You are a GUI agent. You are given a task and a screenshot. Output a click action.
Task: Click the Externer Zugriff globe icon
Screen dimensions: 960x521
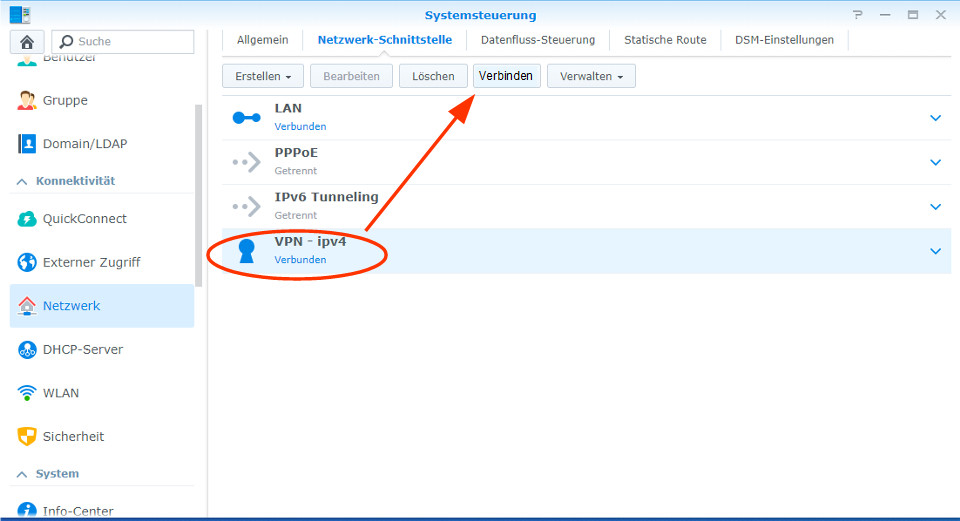(x=27, y=262)
